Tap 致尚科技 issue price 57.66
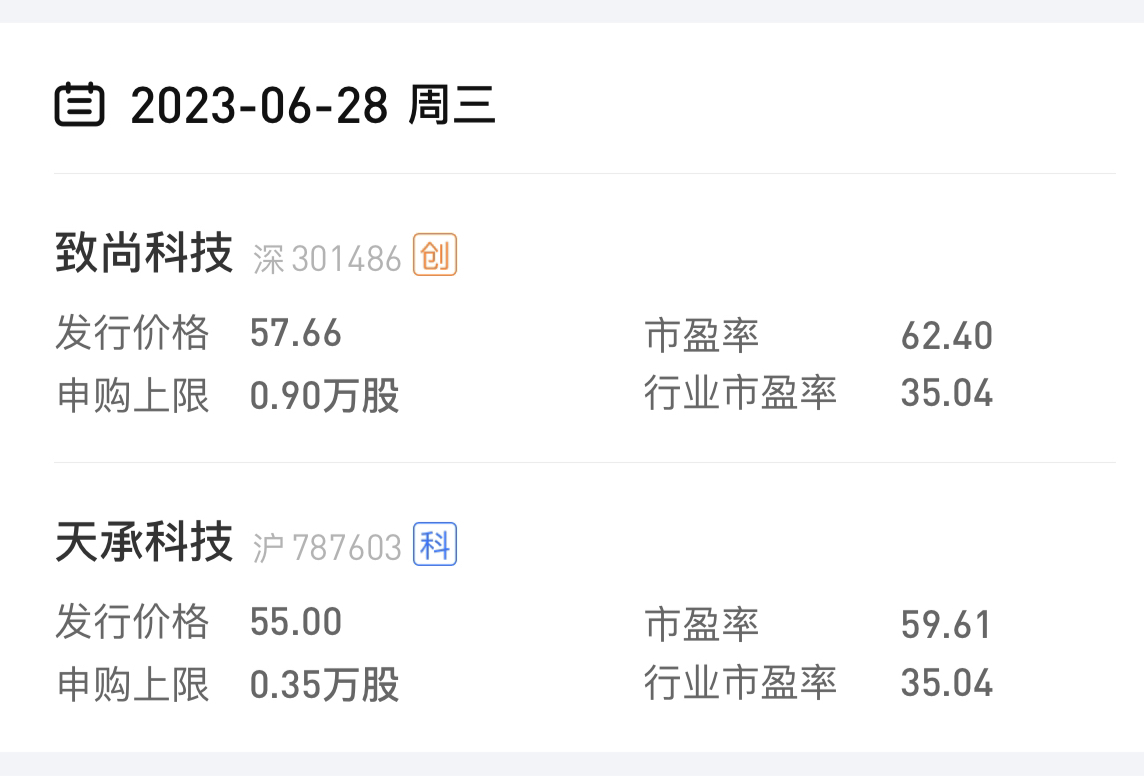Image resolution: width=1144 pixels, height=776 pixels. pos(295,333)
